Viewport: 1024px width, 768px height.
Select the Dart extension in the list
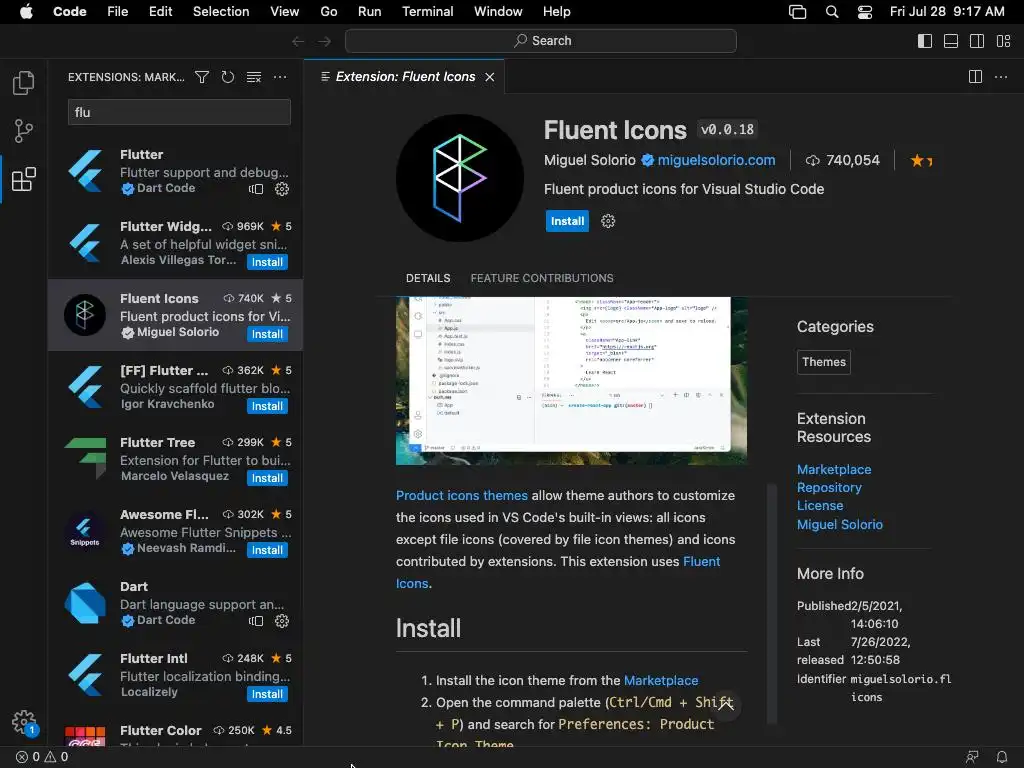[175, 603]
